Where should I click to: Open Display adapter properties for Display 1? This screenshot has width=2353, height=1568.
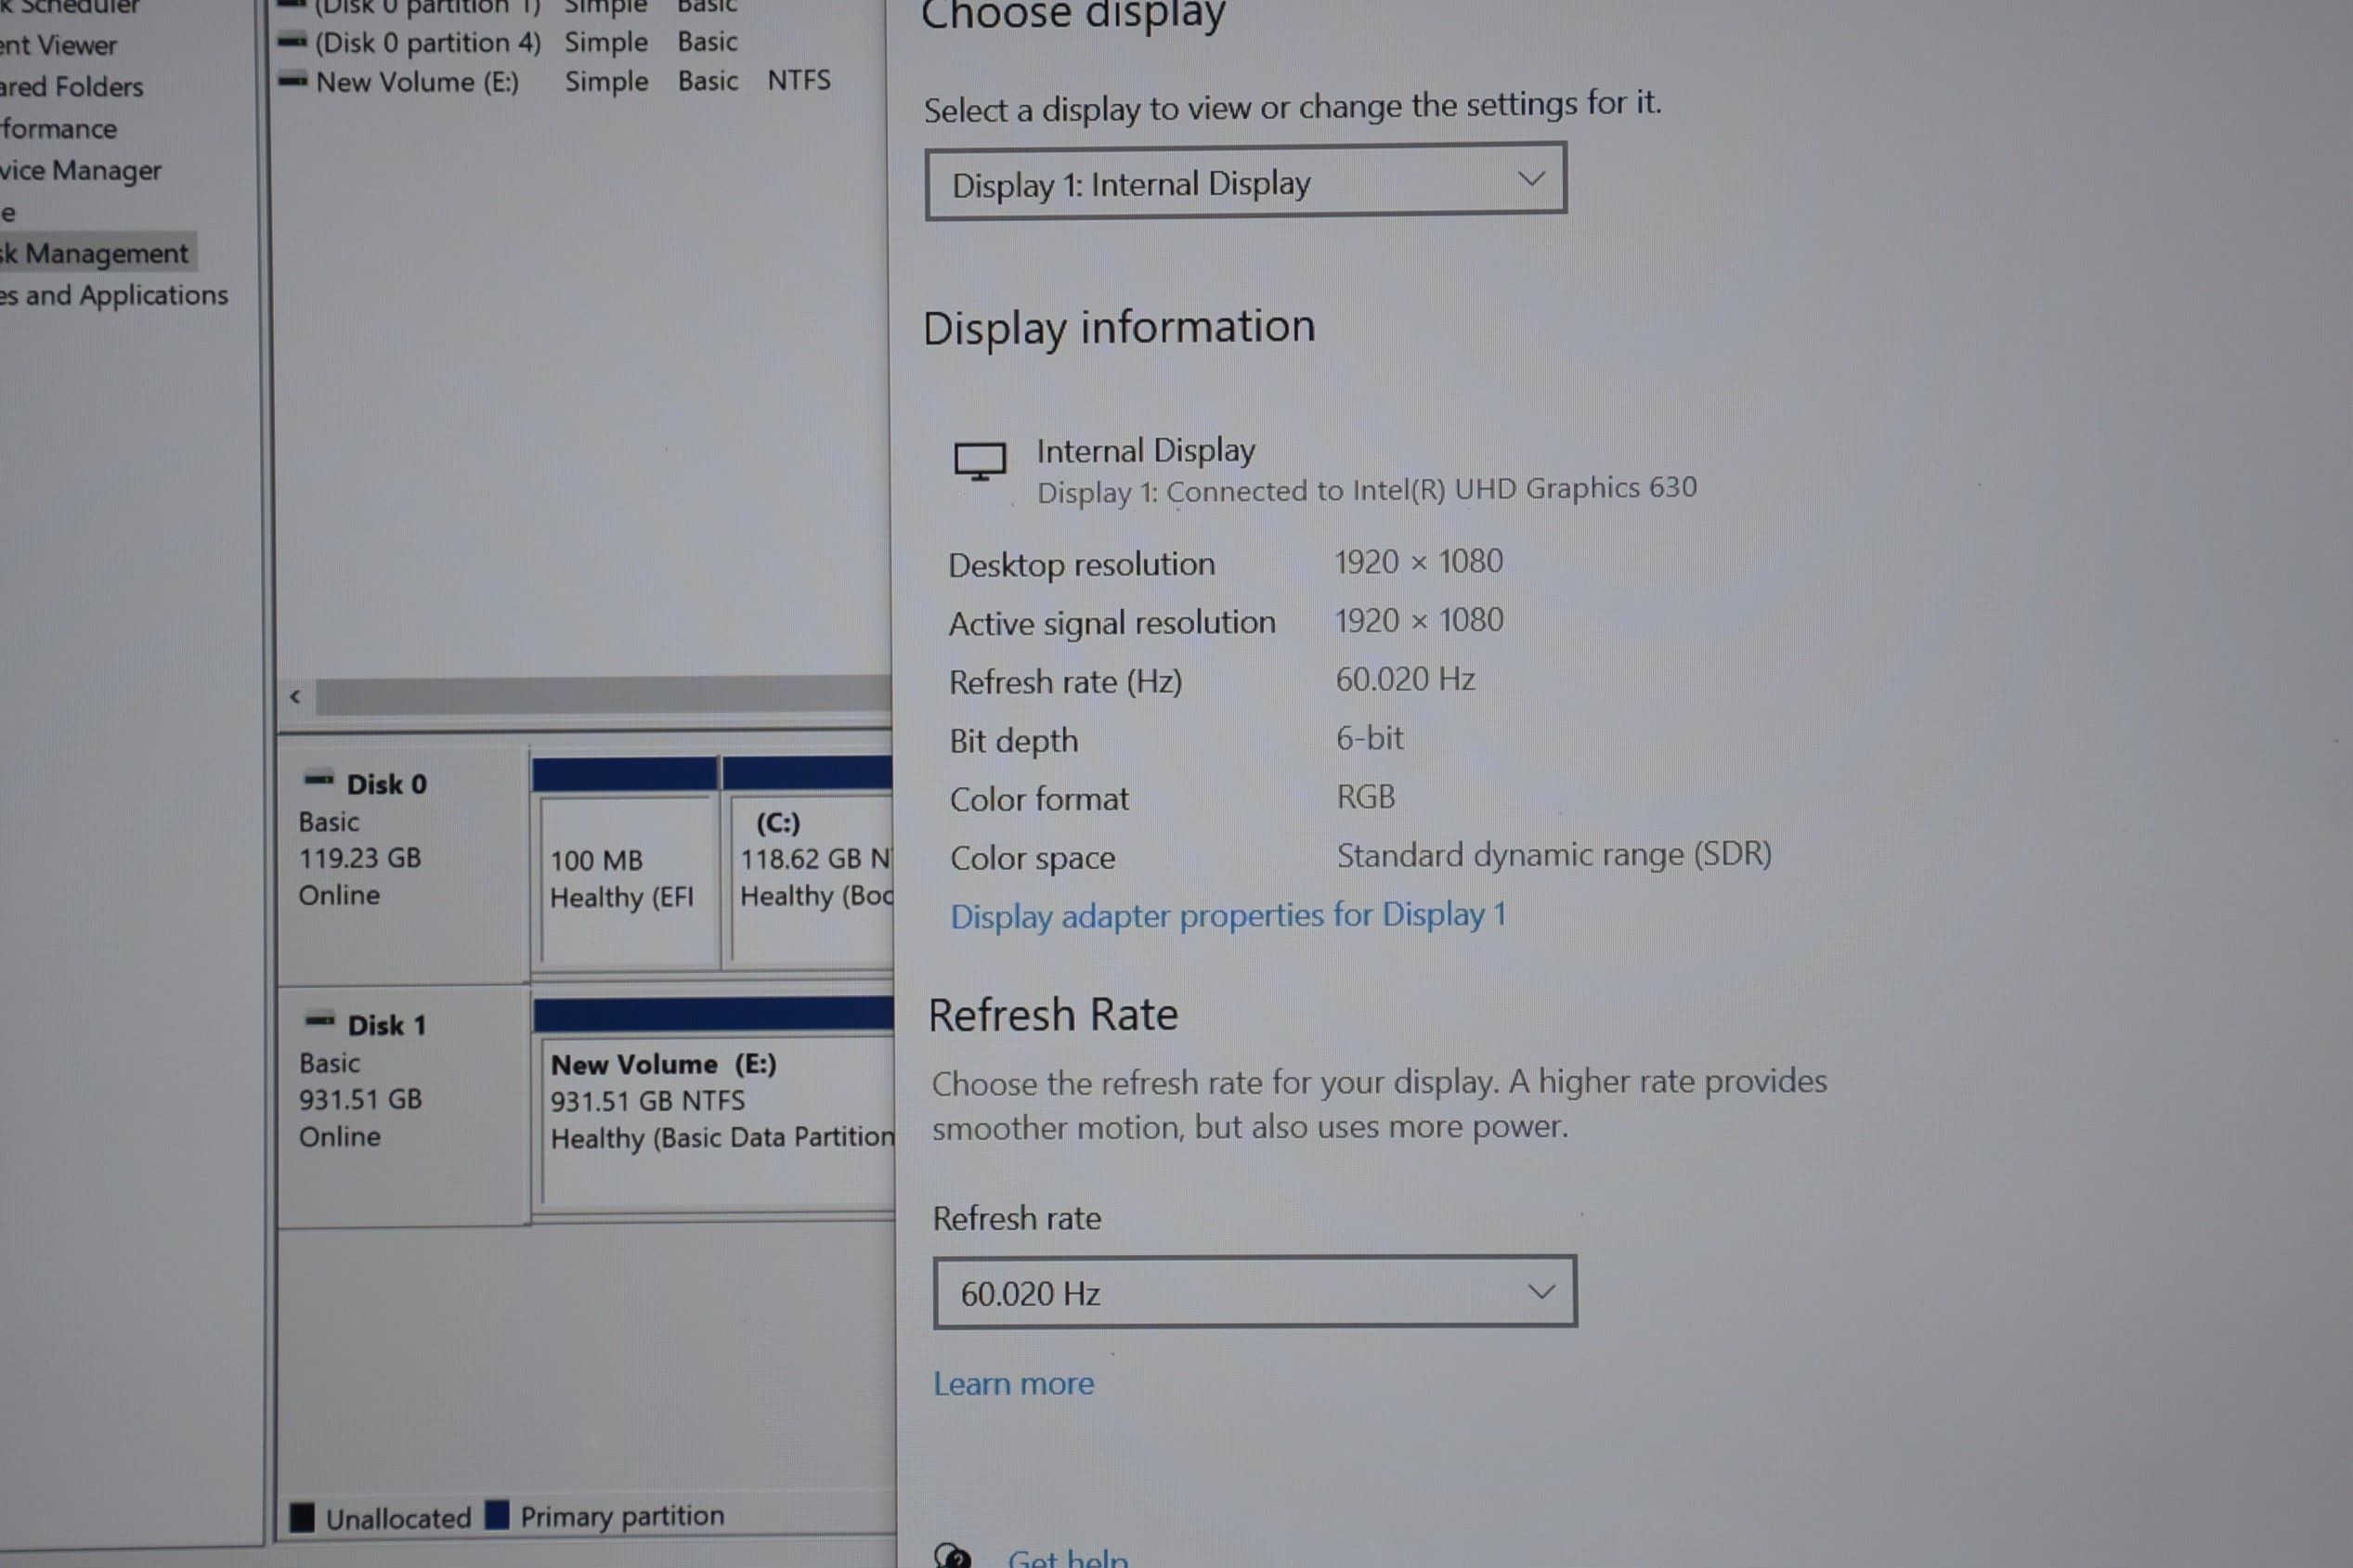tap(1228, 915)
